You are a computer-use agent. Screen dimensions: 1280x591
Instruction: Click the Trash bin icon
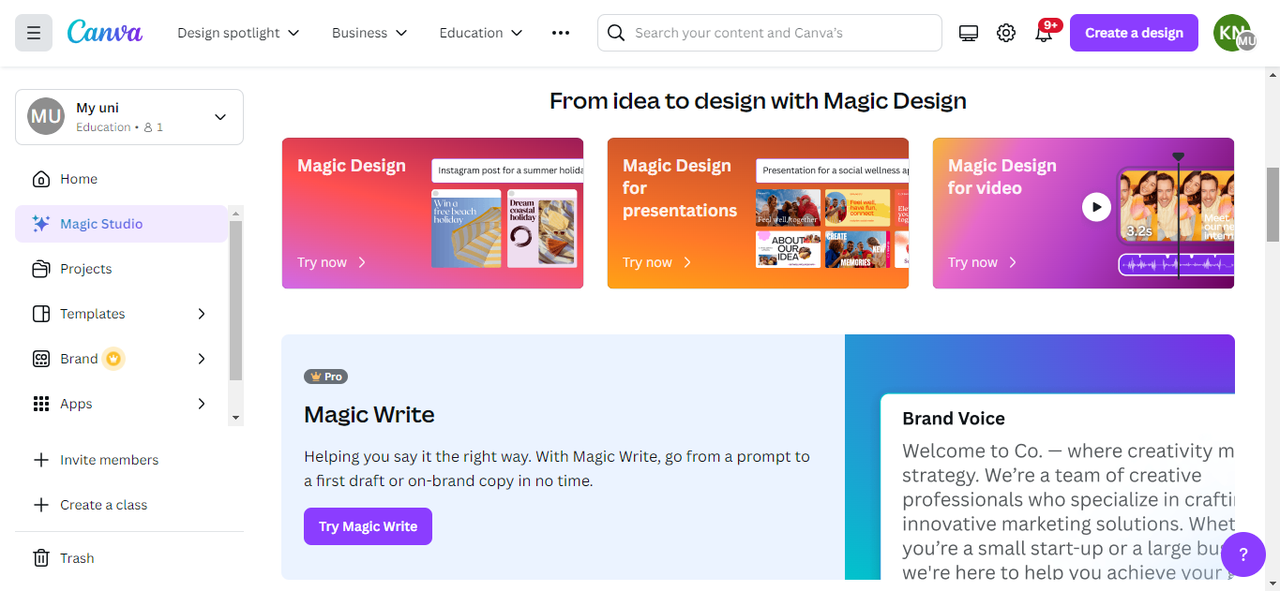point(41,558)
